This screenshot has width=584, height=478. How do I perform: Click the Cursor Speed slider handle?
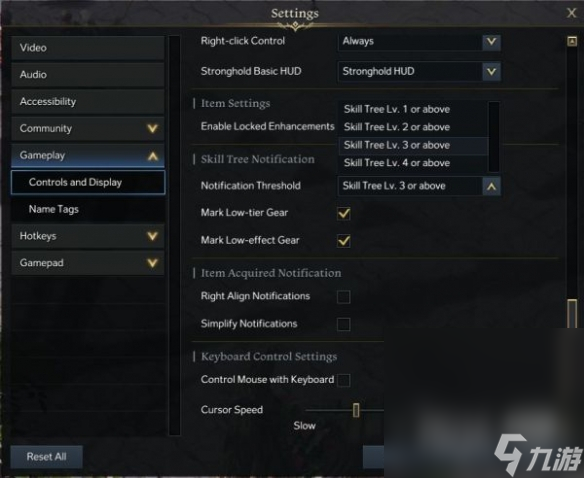356,410
